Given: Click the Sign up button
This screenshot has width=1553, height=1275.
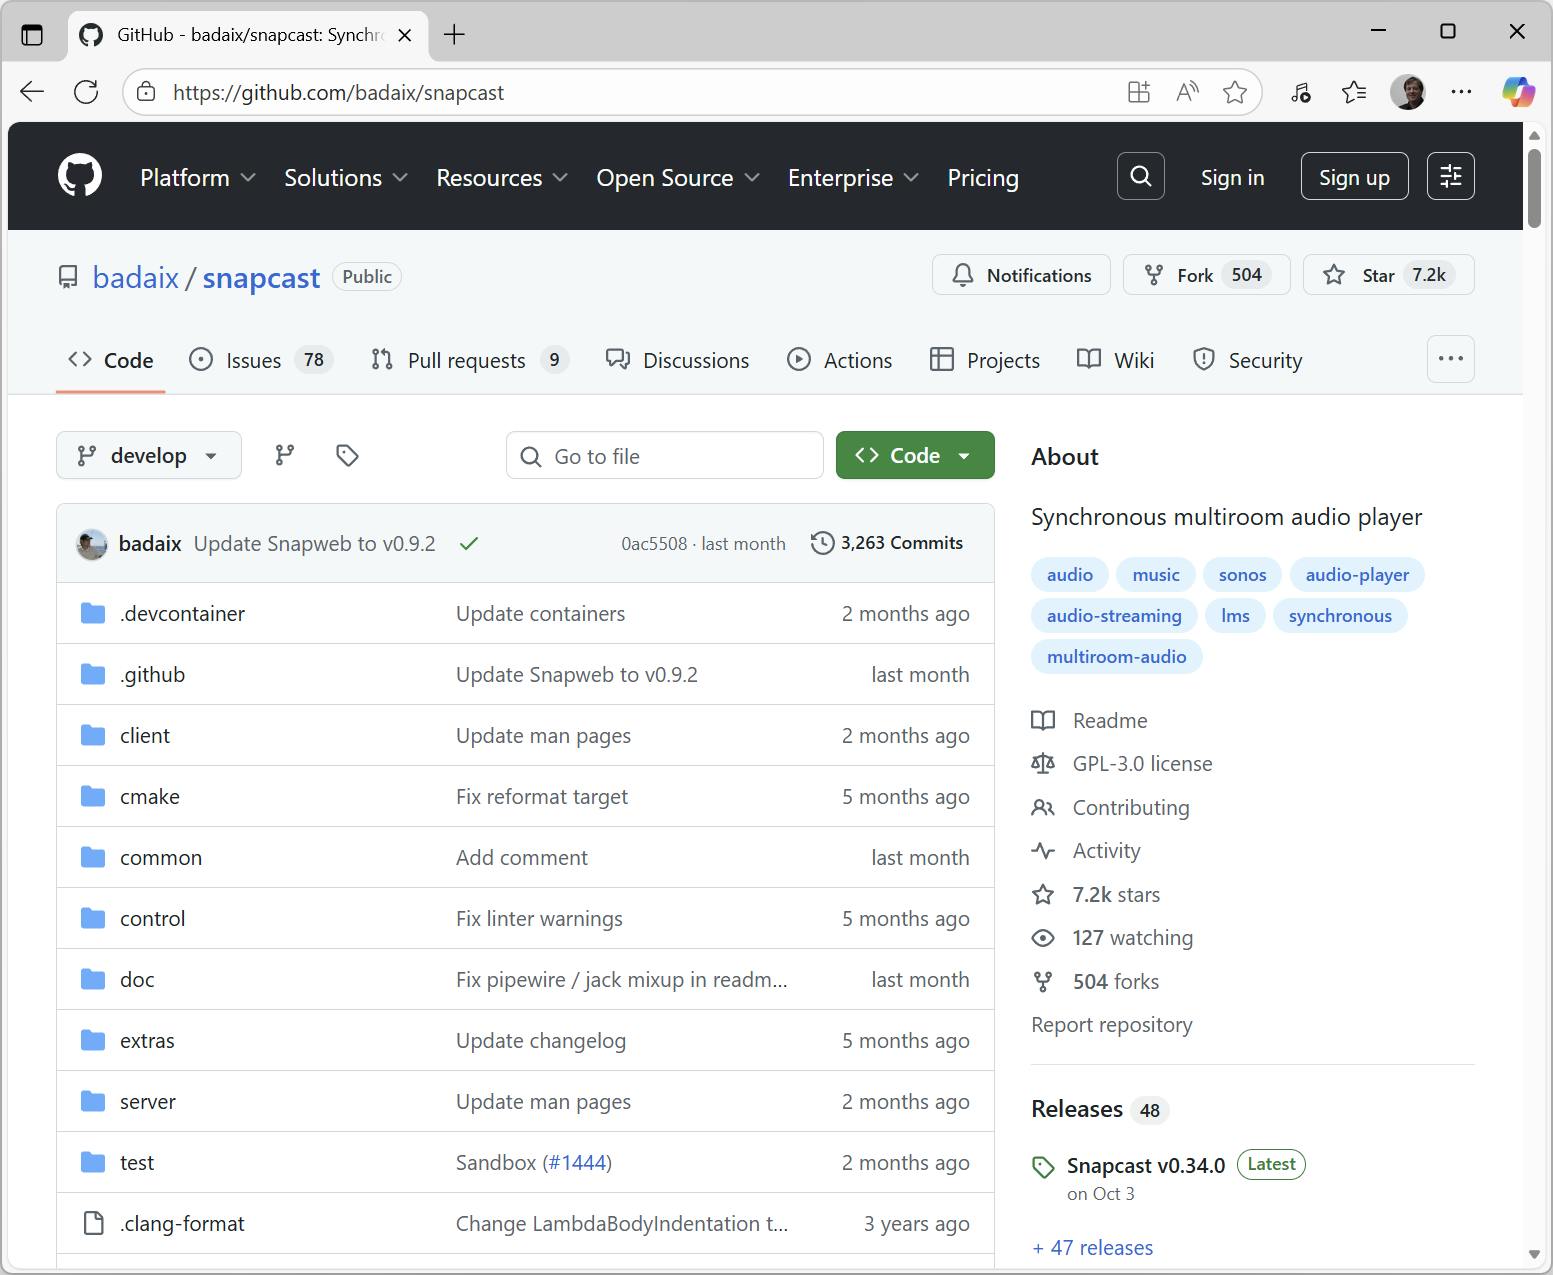Looking at the screenshot, I should click(x=1354, y=176).
